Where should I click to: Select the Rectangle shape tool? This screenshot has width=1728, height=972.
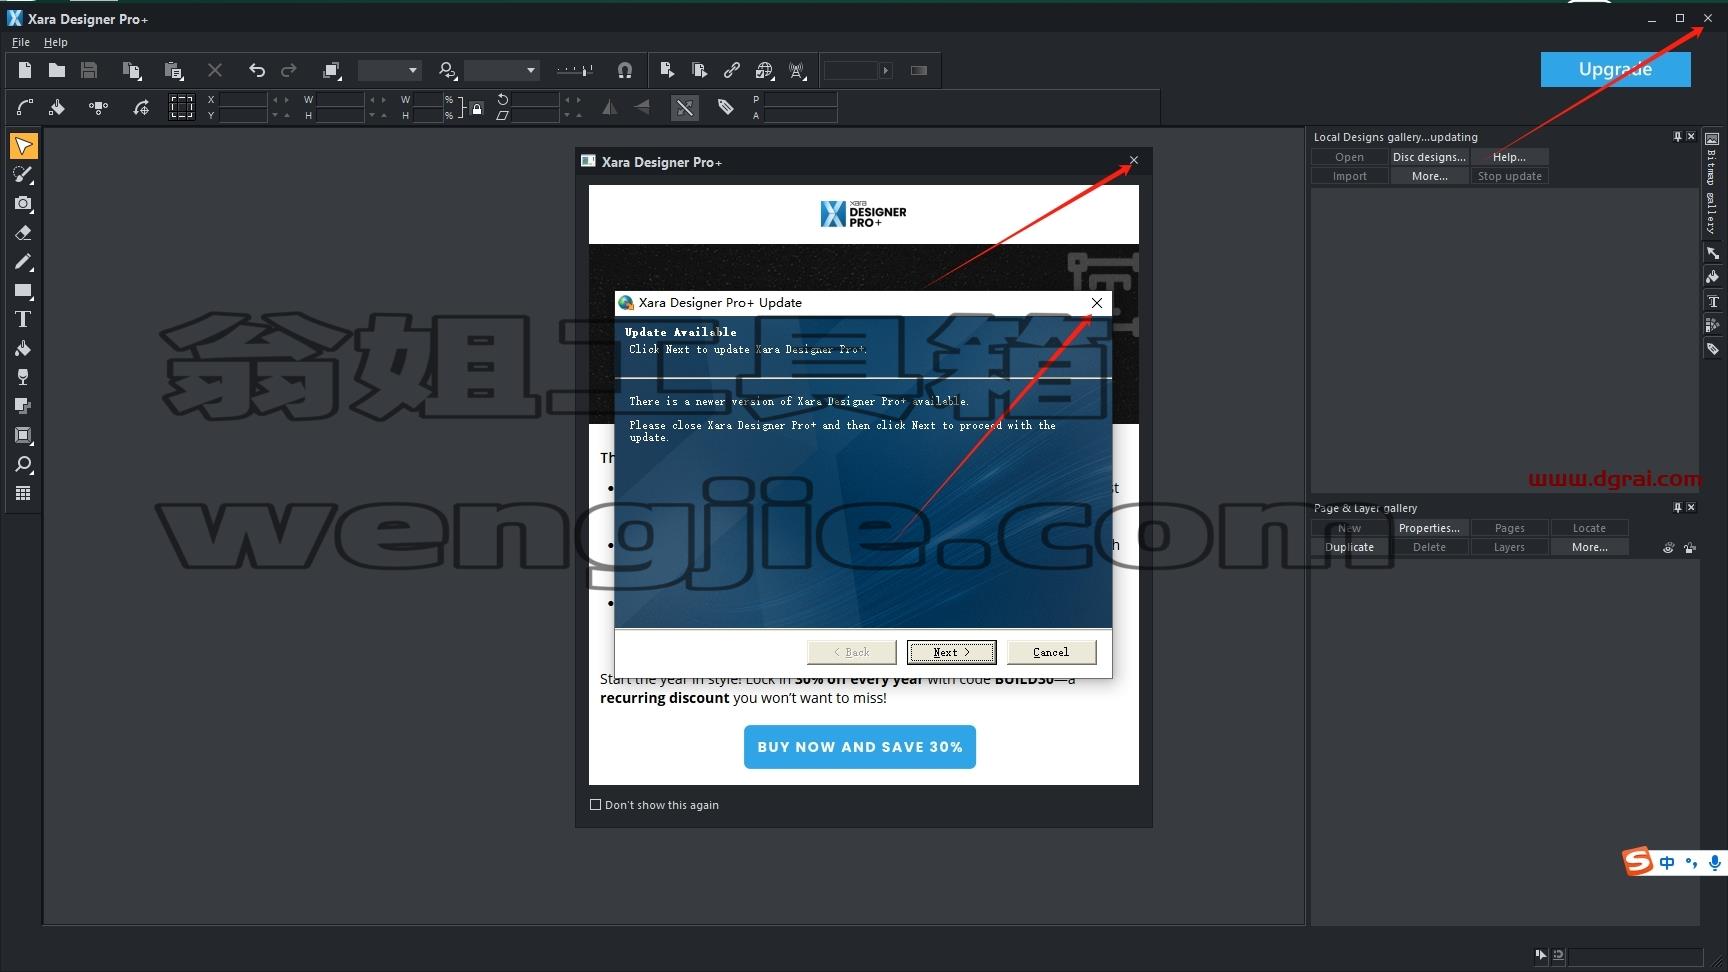click(23, 291)
